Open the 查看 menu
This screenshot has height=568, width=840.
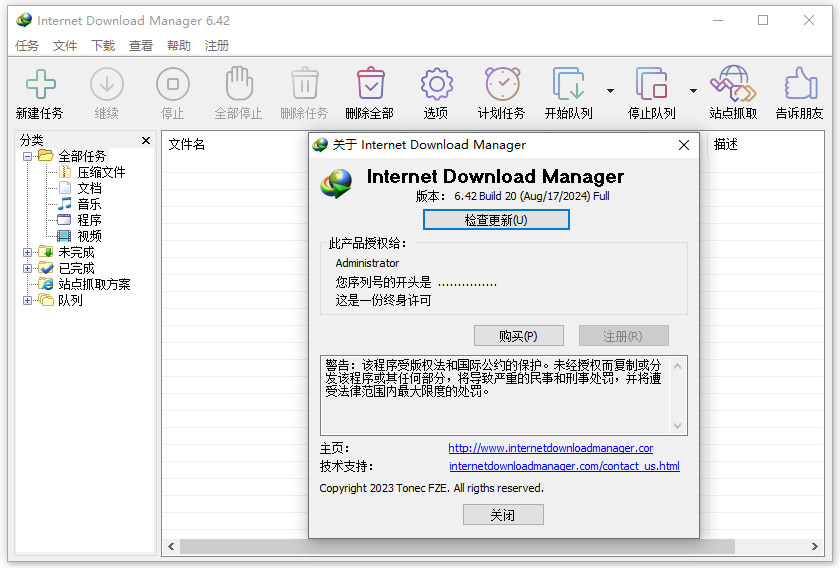pyautogui.click(x=141, y=46)
